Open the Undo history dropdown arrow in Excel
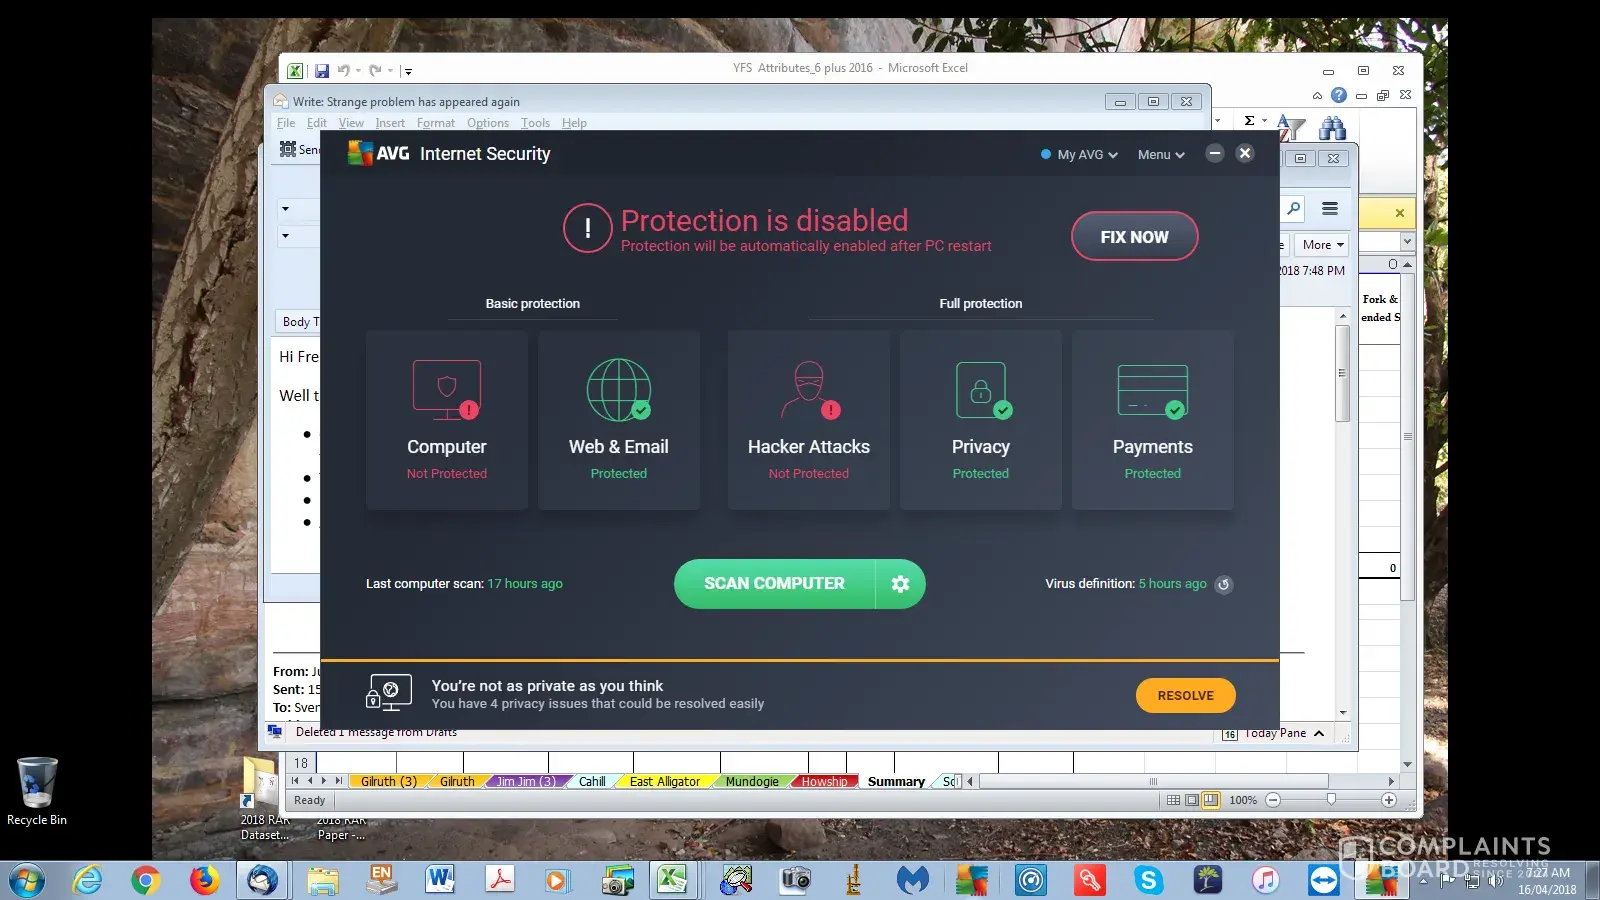The image size is (1600, 900). point(358,71)
